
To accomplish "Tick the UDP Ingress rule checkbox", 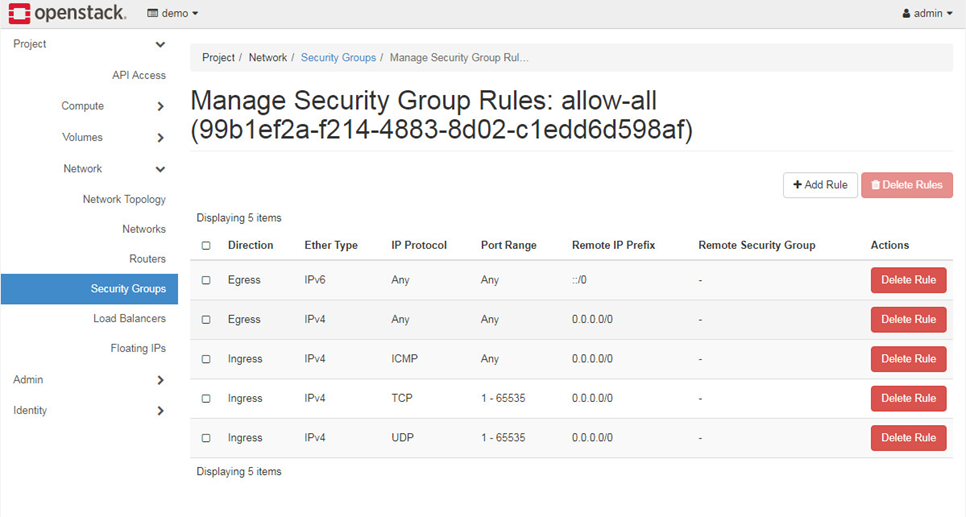I will [206, 438].
